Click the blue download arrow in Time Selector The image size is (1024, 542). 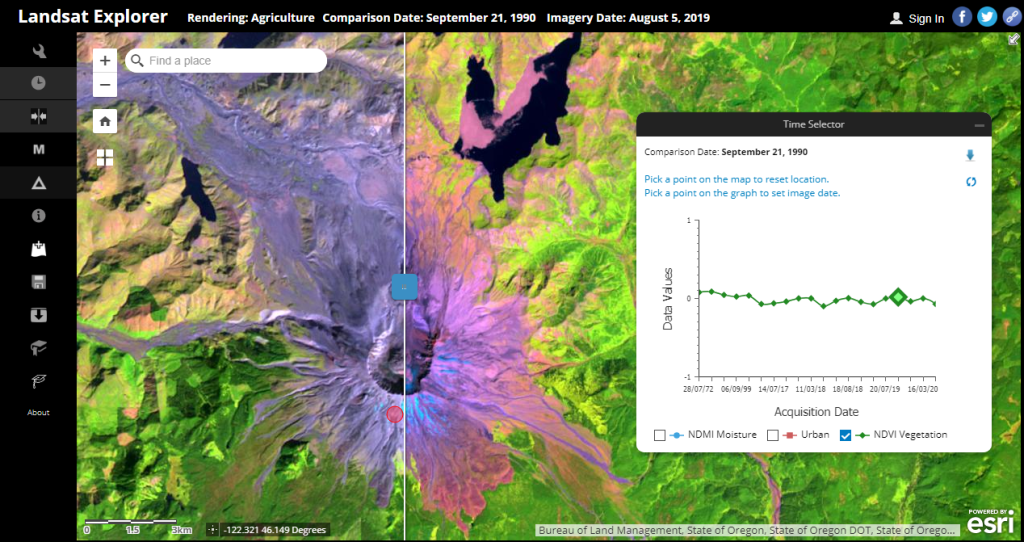tap(970, 155)
